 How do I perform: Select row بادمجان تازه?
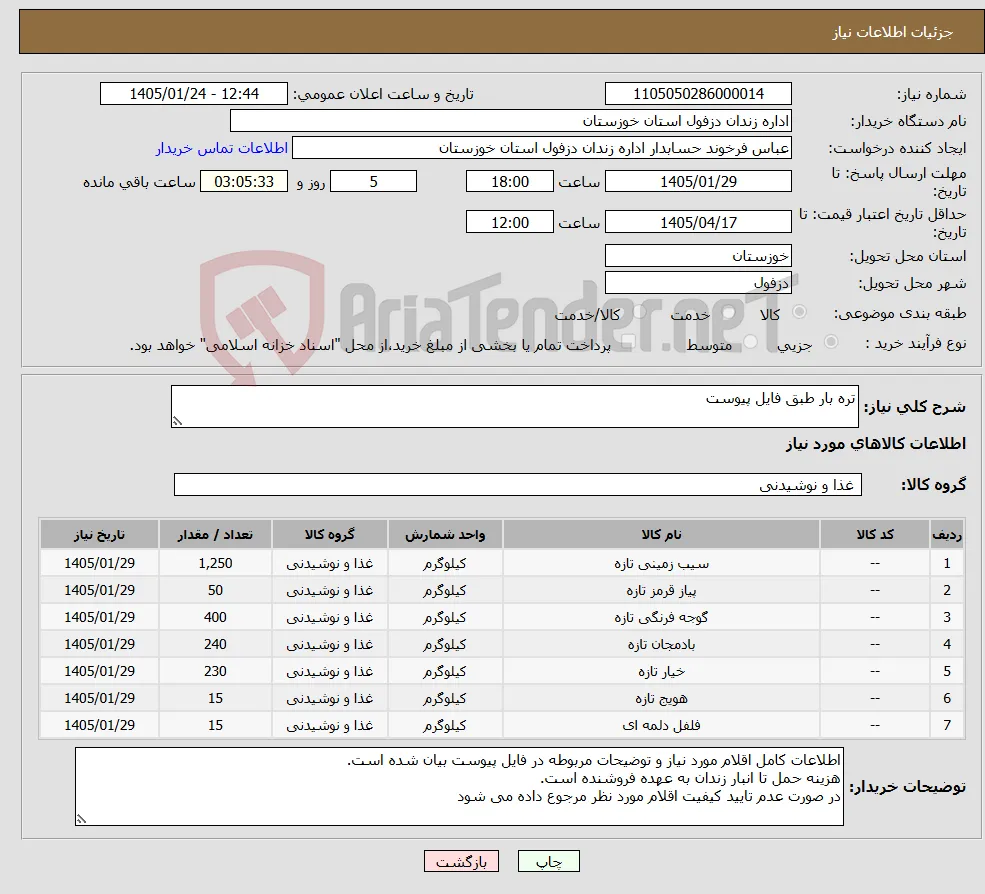pos(502,645)
